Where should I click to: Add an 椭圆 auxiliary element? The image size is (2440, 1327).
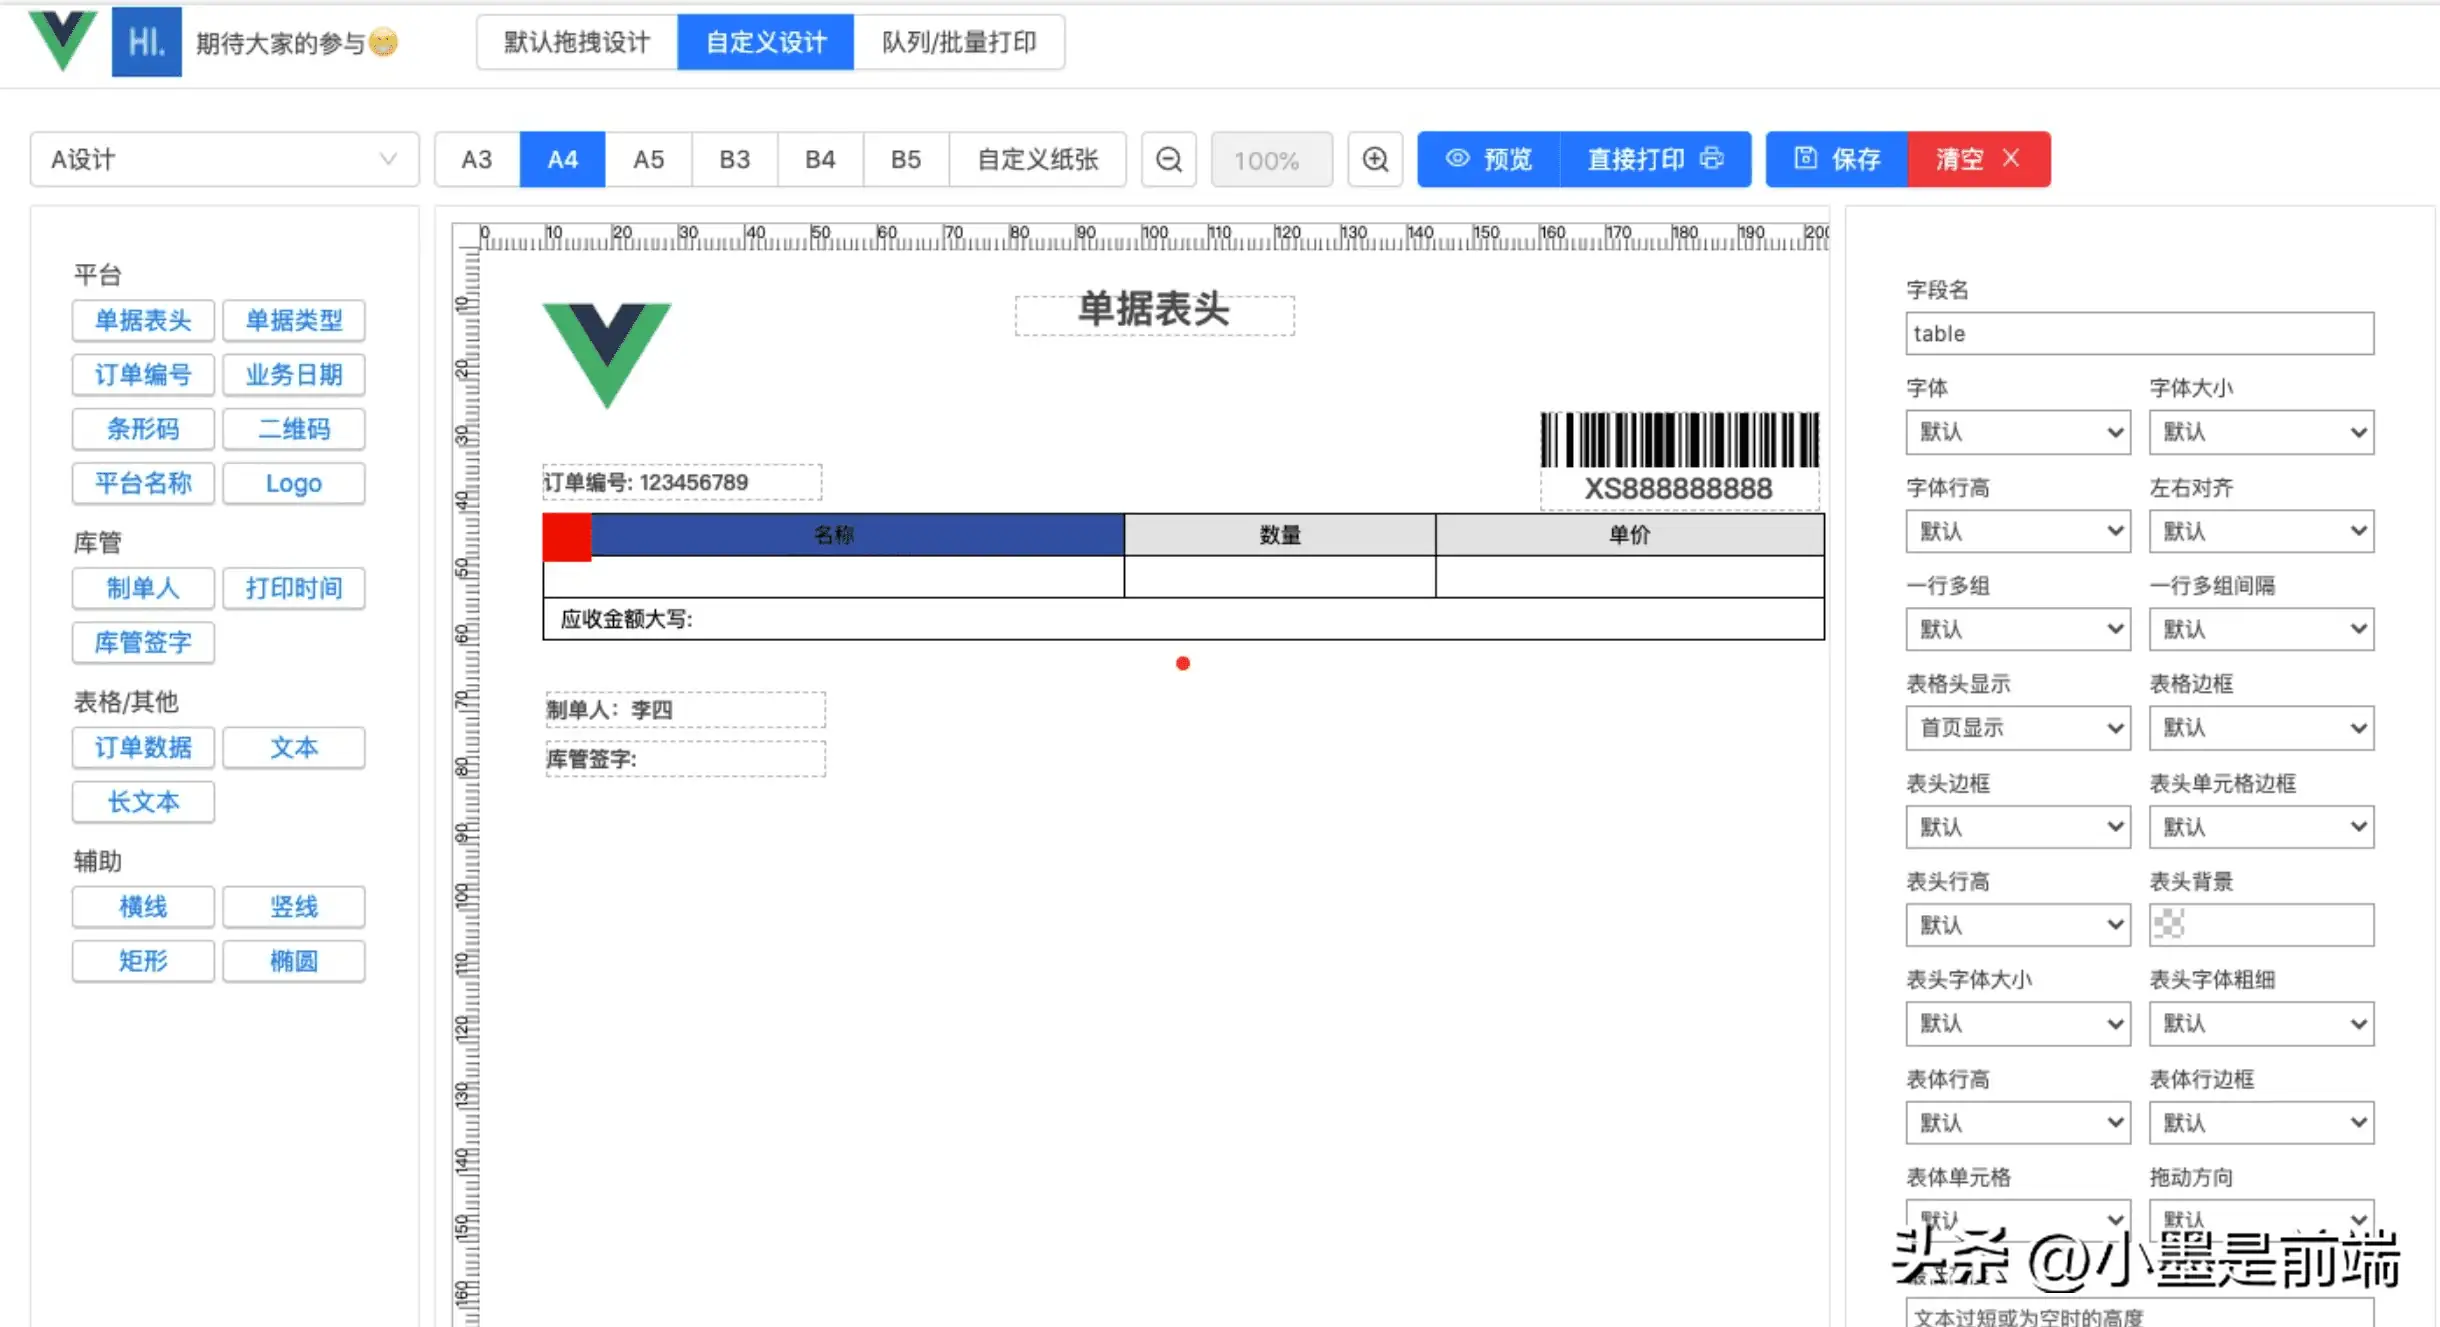tap(294, 960)
